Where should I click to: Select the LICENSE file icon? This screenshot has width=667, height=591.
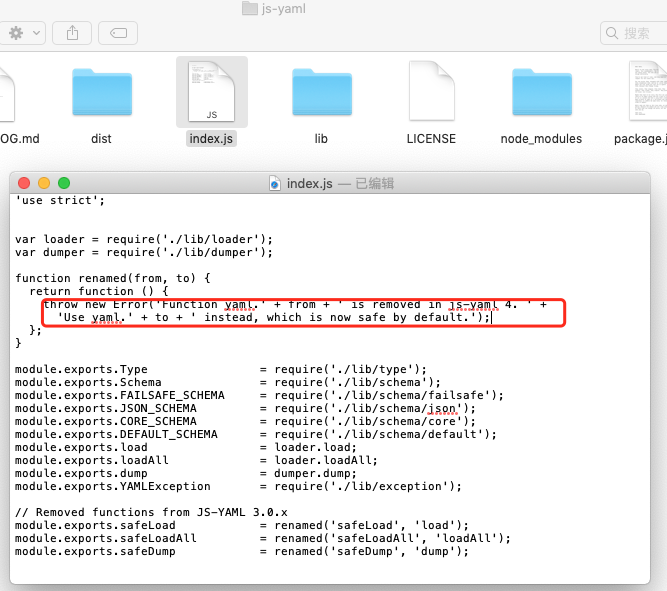pyautogui.click(x=431, y=91)
